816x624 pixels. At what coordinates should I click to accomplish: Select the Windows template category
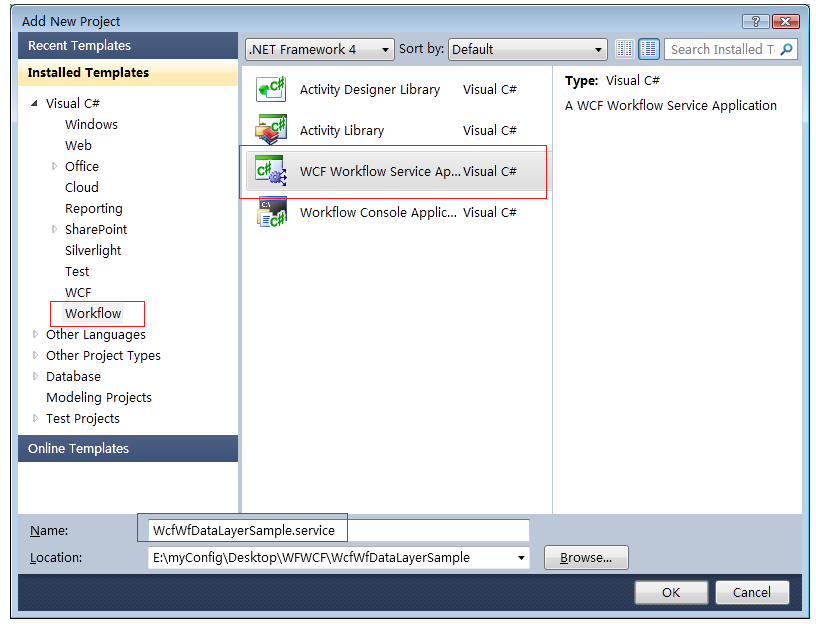pyautogui.click(x=91, y=124)
